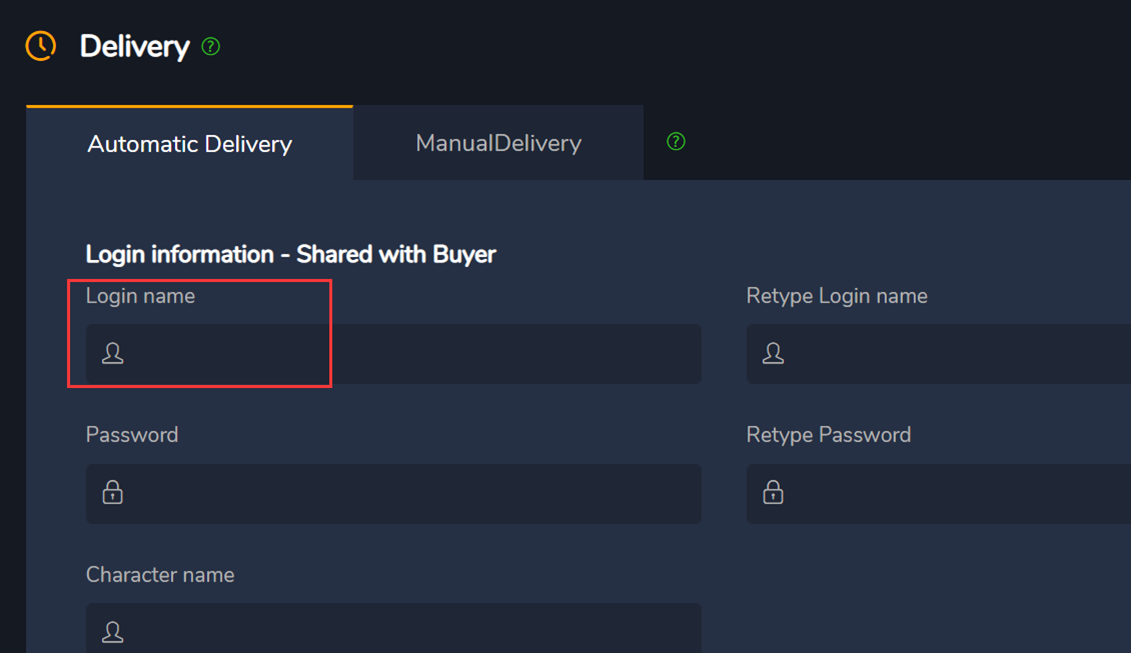This screenshot has height=653, width=1131.
Task: Open the help icon next to Delivery heading
Action: click(x=211, y=47)
